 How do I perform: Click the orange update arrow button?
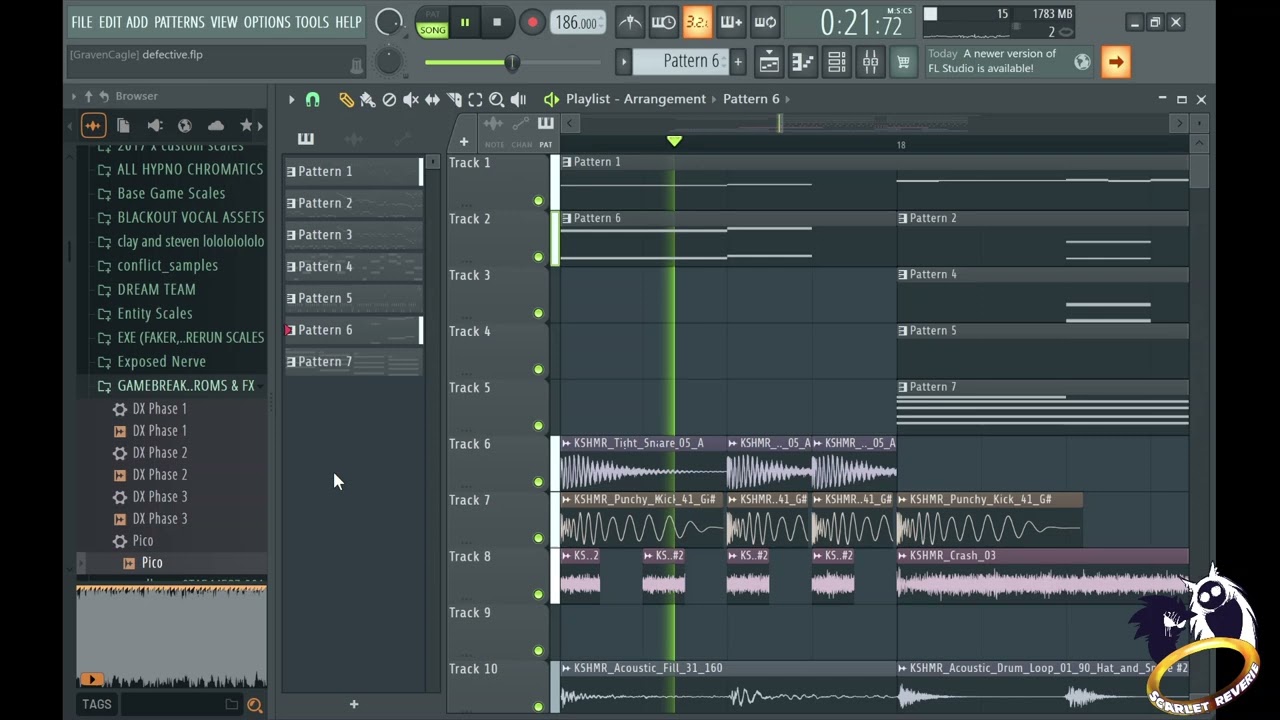(x=1116, y=62)
